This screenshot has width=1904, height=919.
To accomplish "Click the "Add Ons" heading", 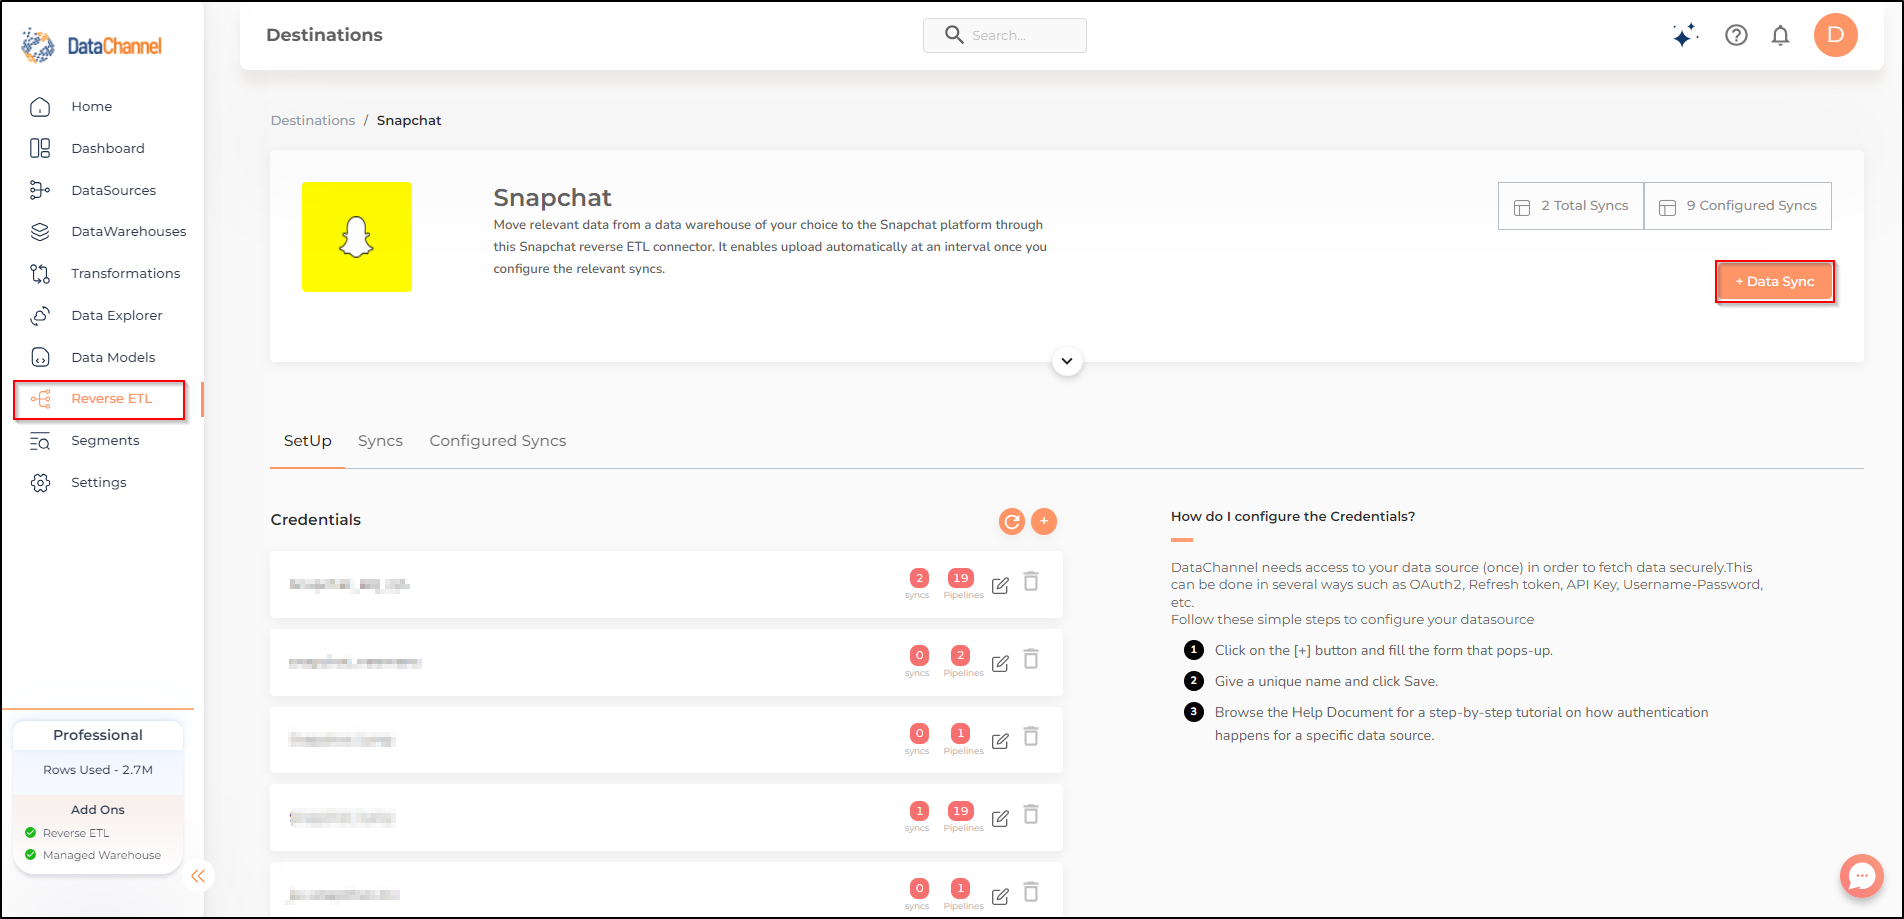I will (x=98, y=810).
